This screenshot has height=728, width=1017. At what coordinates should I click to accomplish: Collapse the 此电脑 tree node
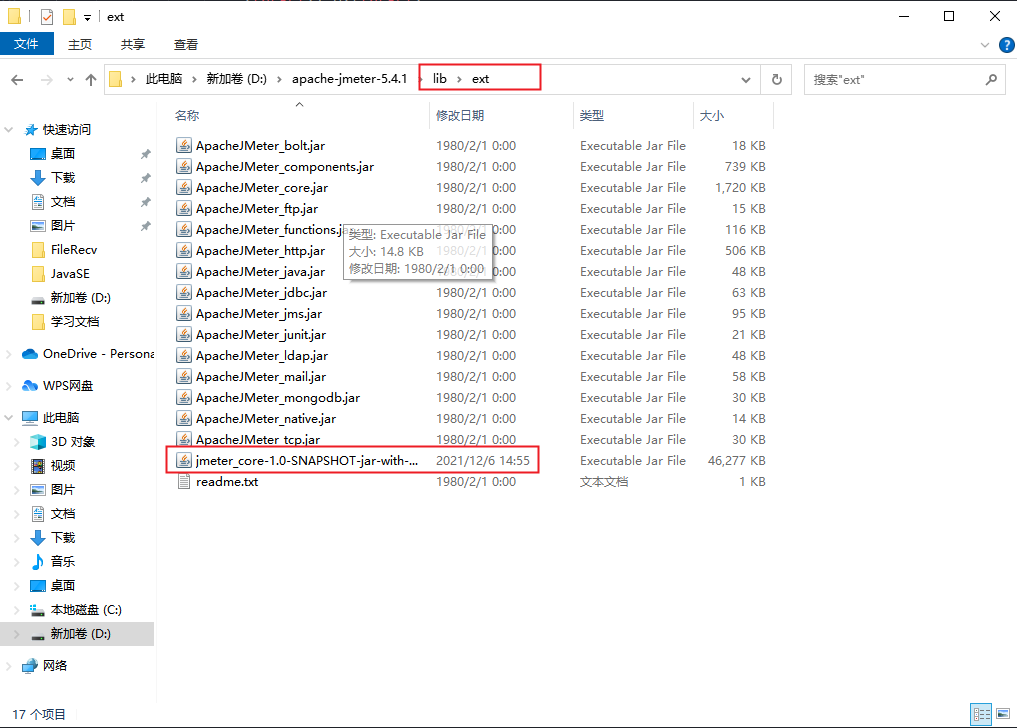[x=9, y=417]
